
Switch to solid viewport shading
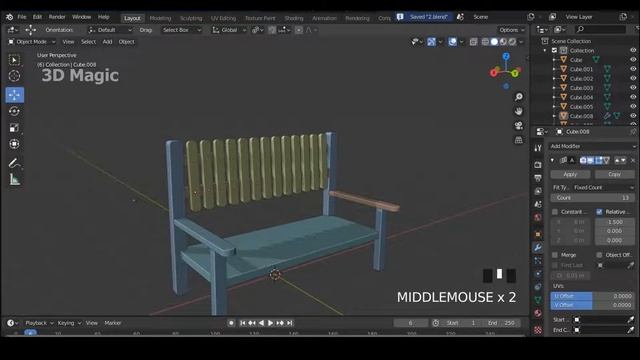tap(494, 42)
